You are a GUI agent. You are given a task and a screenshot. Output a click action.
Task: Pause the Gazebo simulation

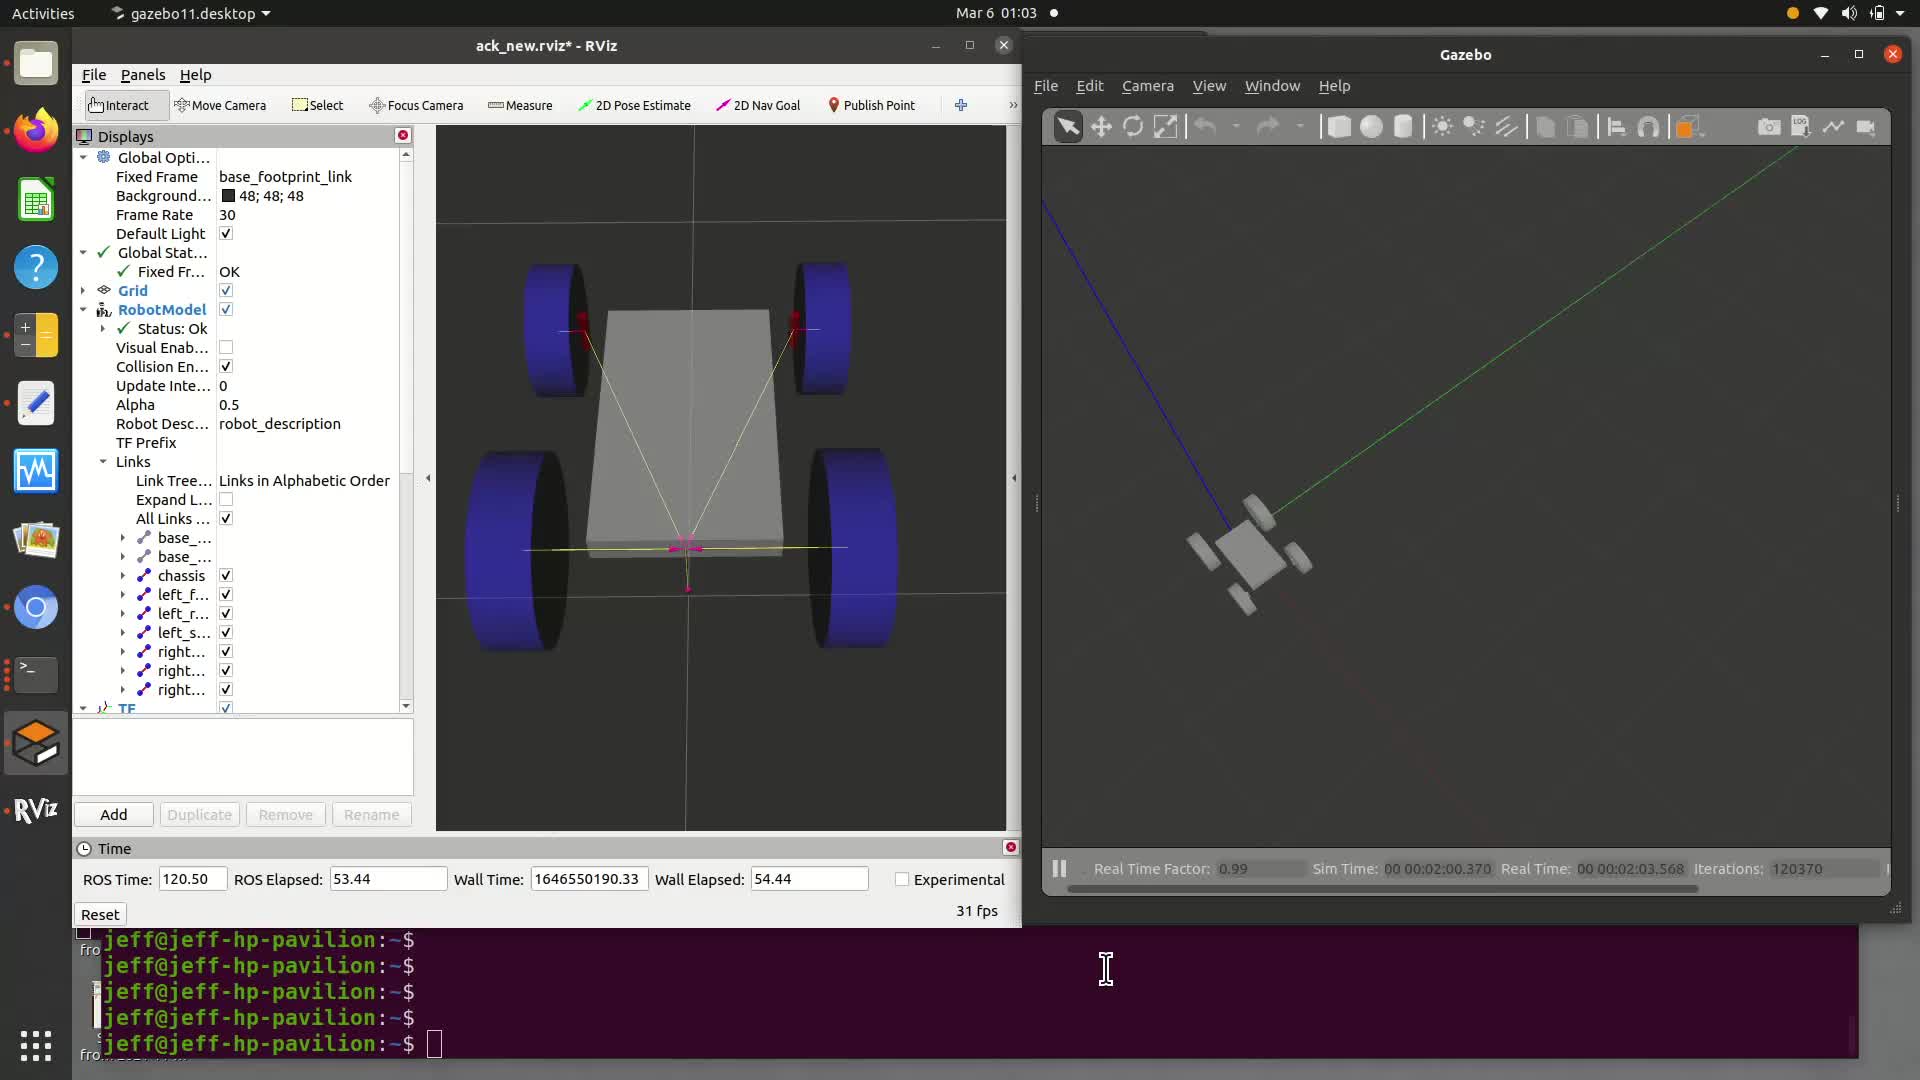pyautogui.click(x=1059, y=869)
